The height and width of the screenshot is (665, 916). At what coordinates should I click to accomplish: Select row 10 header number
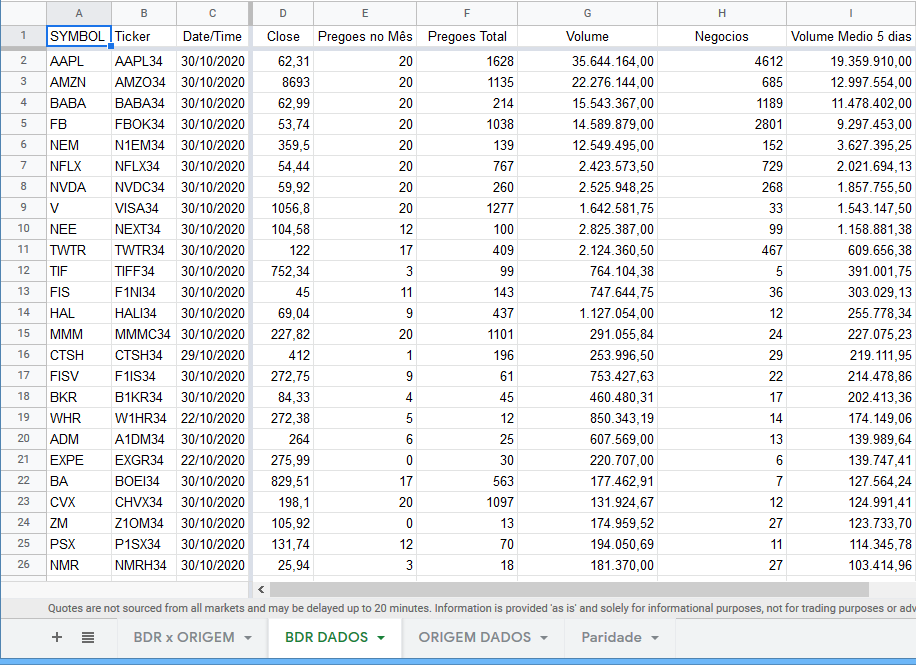click(23, 228)
